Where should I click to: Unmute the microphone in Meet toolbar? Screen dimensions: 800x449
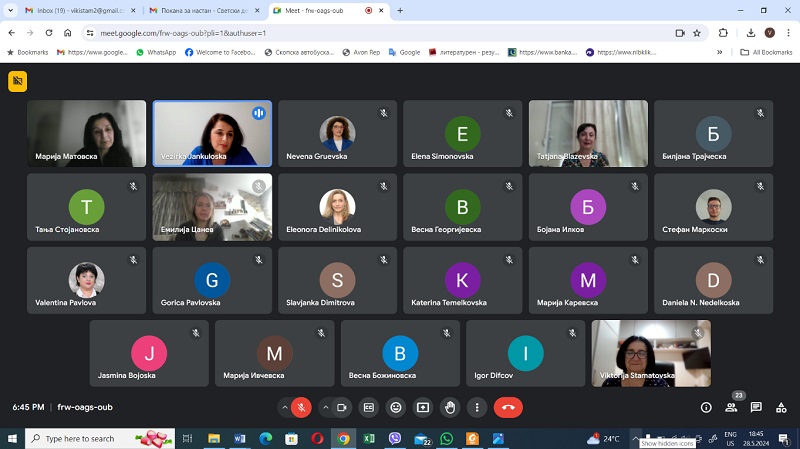(x=300, y=407)
